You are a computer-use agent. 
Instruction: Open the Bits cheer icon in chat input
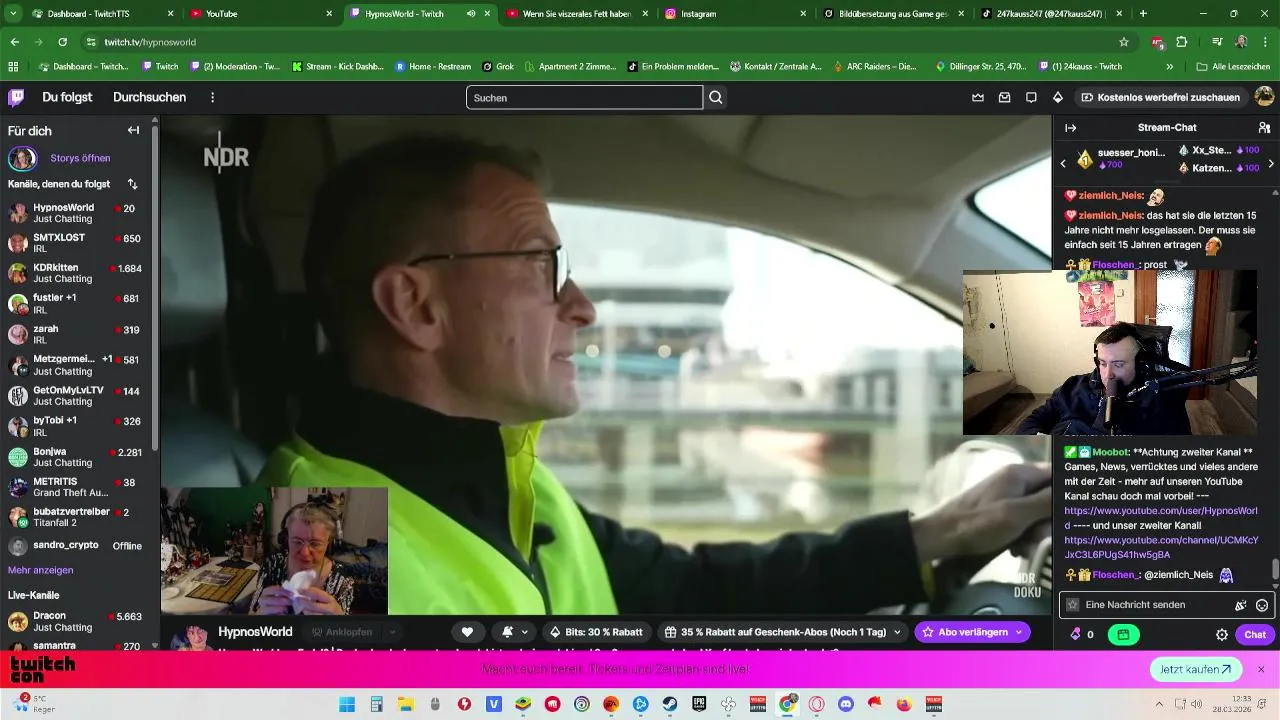point(1241,605)
